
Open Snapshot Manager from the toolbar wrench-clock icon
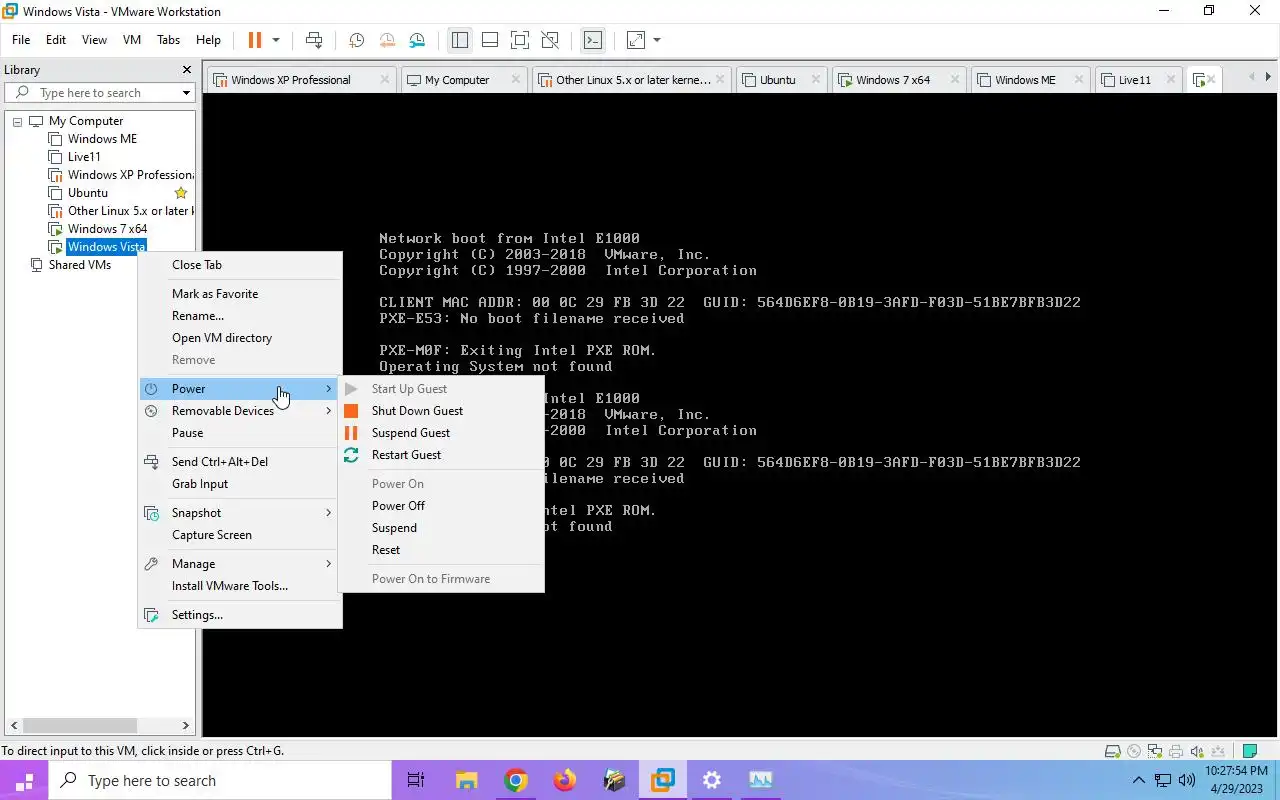coord(417,40)
